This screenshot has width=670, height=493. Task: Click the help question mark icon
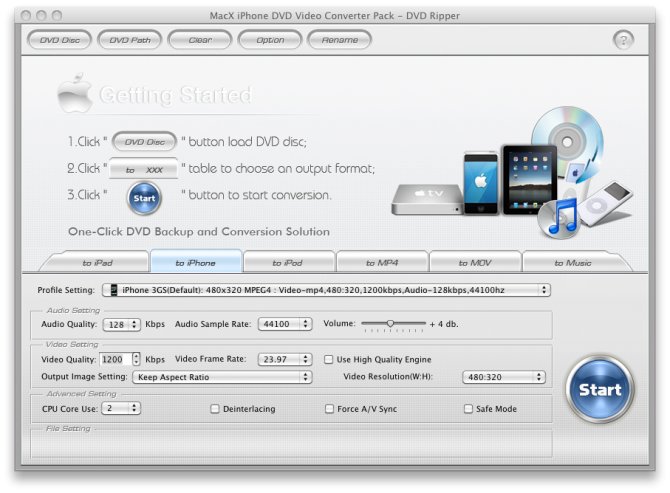(623, 40)
